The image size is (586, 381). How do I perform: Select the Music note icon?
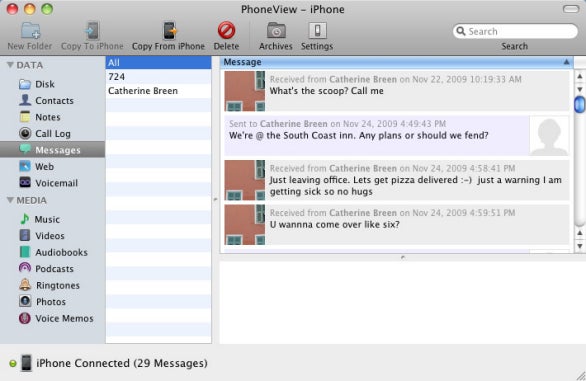(25, 219)
